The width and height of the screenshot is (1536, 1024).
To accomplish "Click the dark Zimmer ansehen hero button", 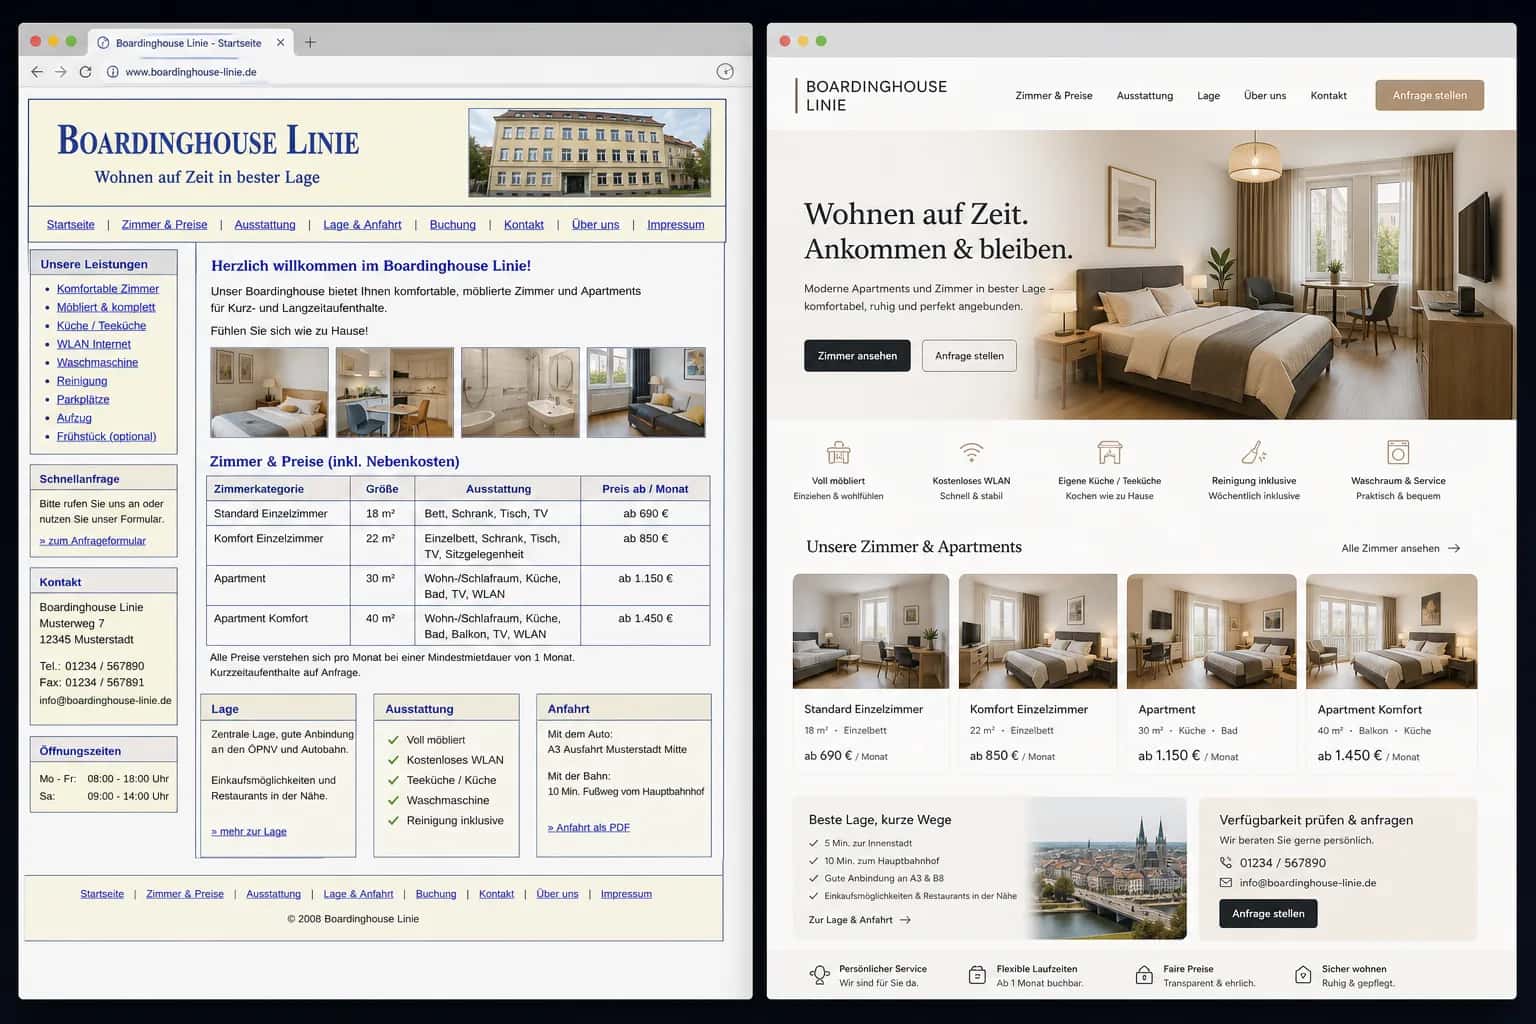I will (857, 356).
